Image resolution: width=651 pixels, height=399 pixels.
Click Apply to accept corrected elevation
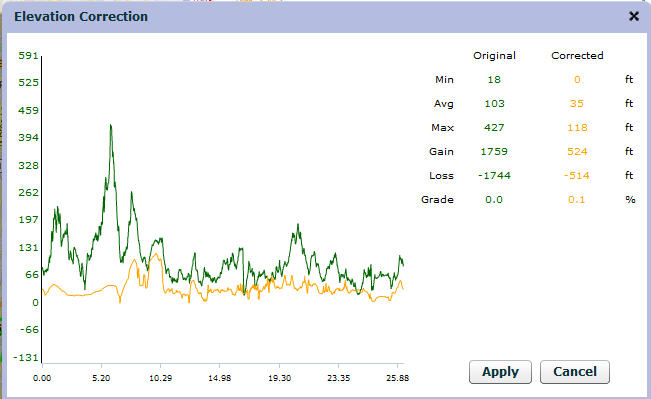tap(500, 372)
